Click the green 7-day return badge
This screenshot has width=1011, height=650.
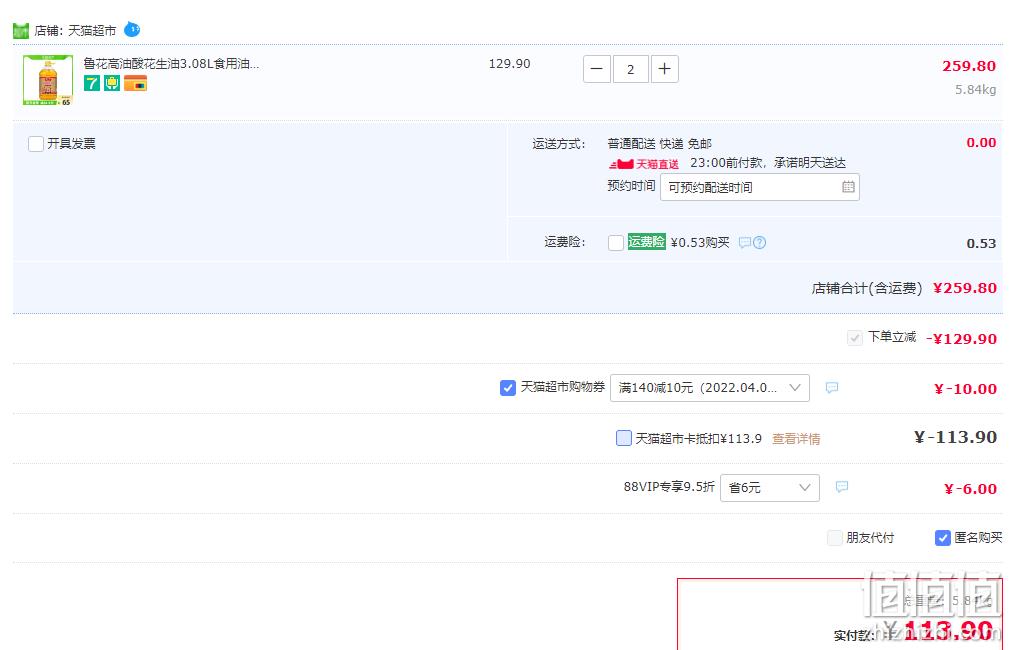point(92,83)
